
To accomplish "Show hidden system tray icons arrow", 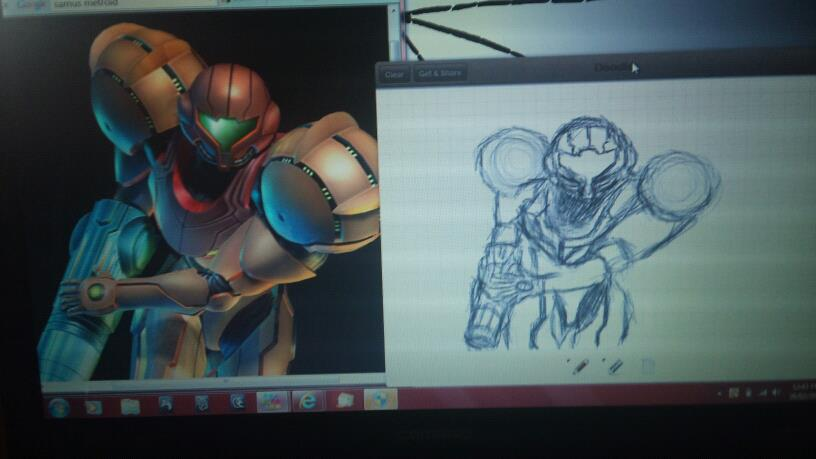I will click(720, 394).
